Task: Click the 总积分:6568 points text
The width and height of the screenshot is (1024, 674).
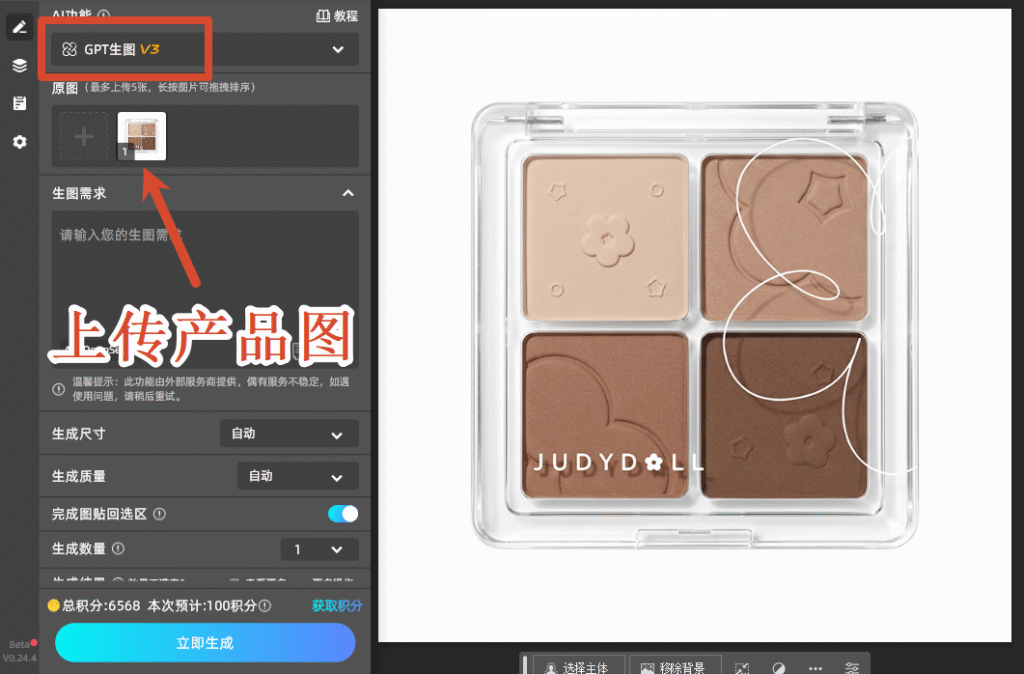Action: (x=101, y=605)
